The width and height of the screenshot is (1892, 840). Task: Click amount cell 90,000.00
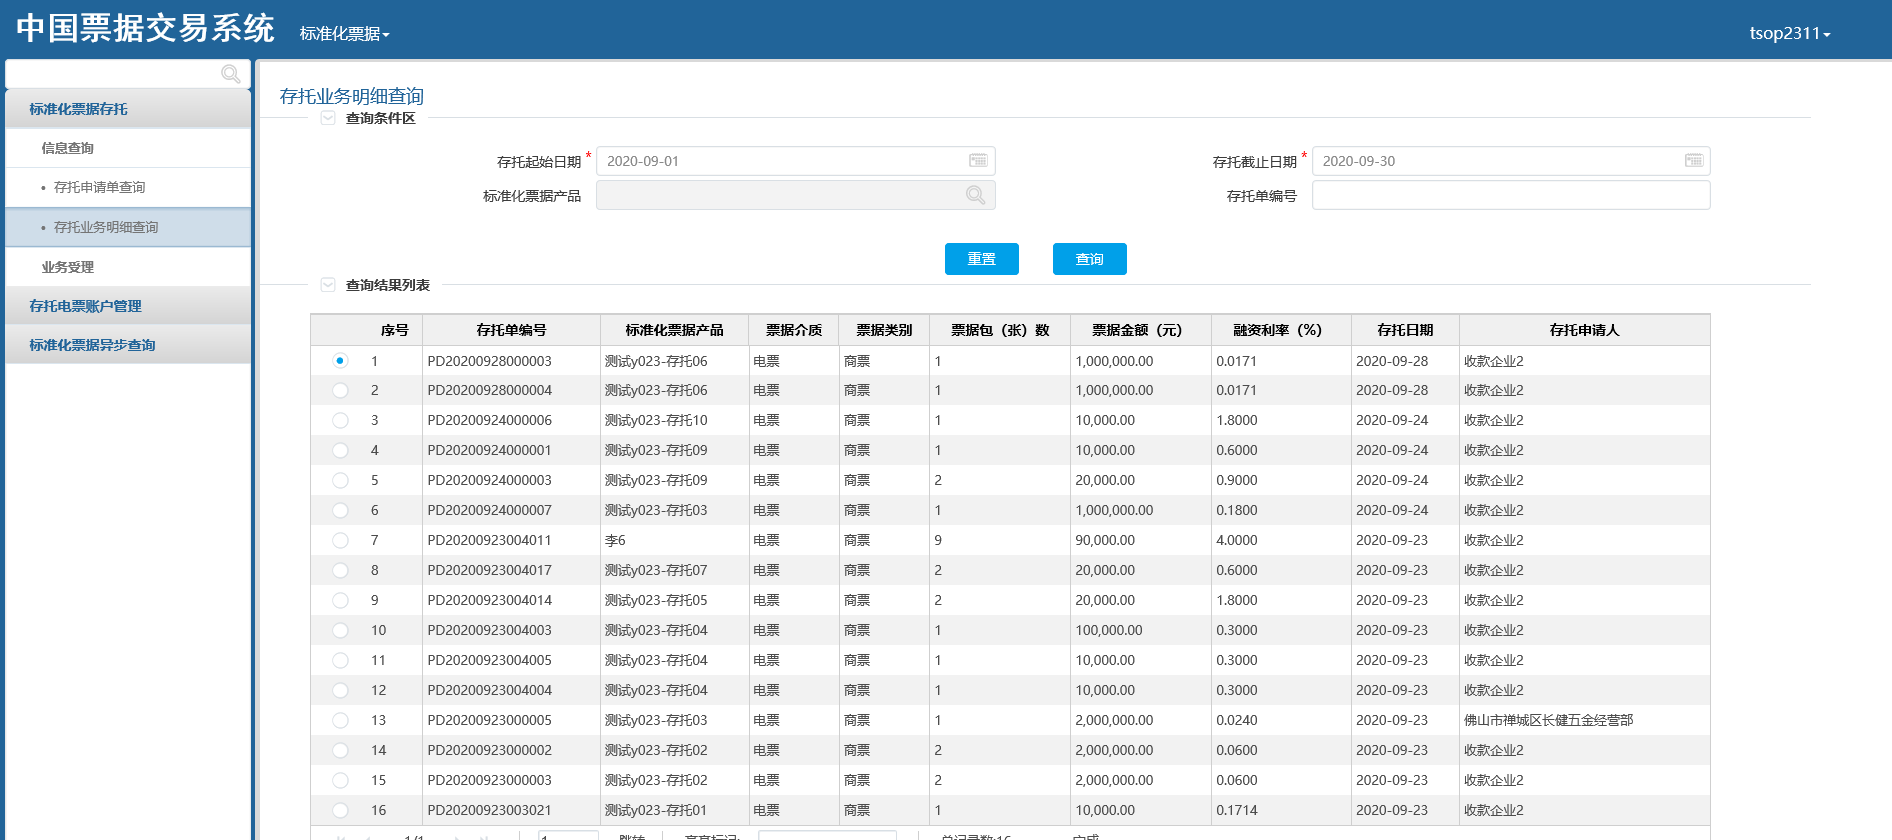(1105, 540)
